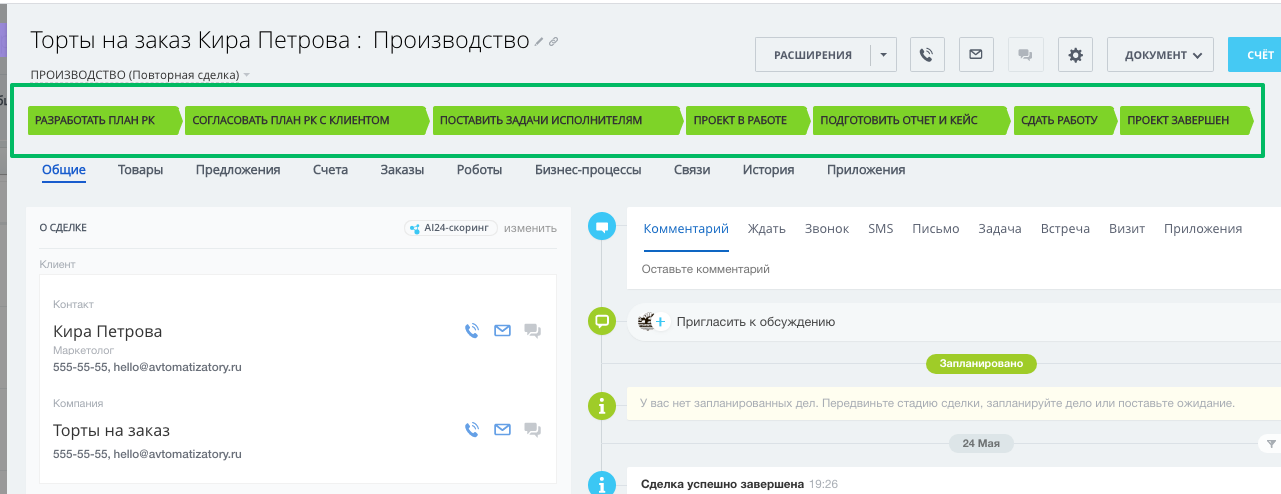
Task: Select the Задача activity tab
Action: pyautogui.click(x=999, y=229)
